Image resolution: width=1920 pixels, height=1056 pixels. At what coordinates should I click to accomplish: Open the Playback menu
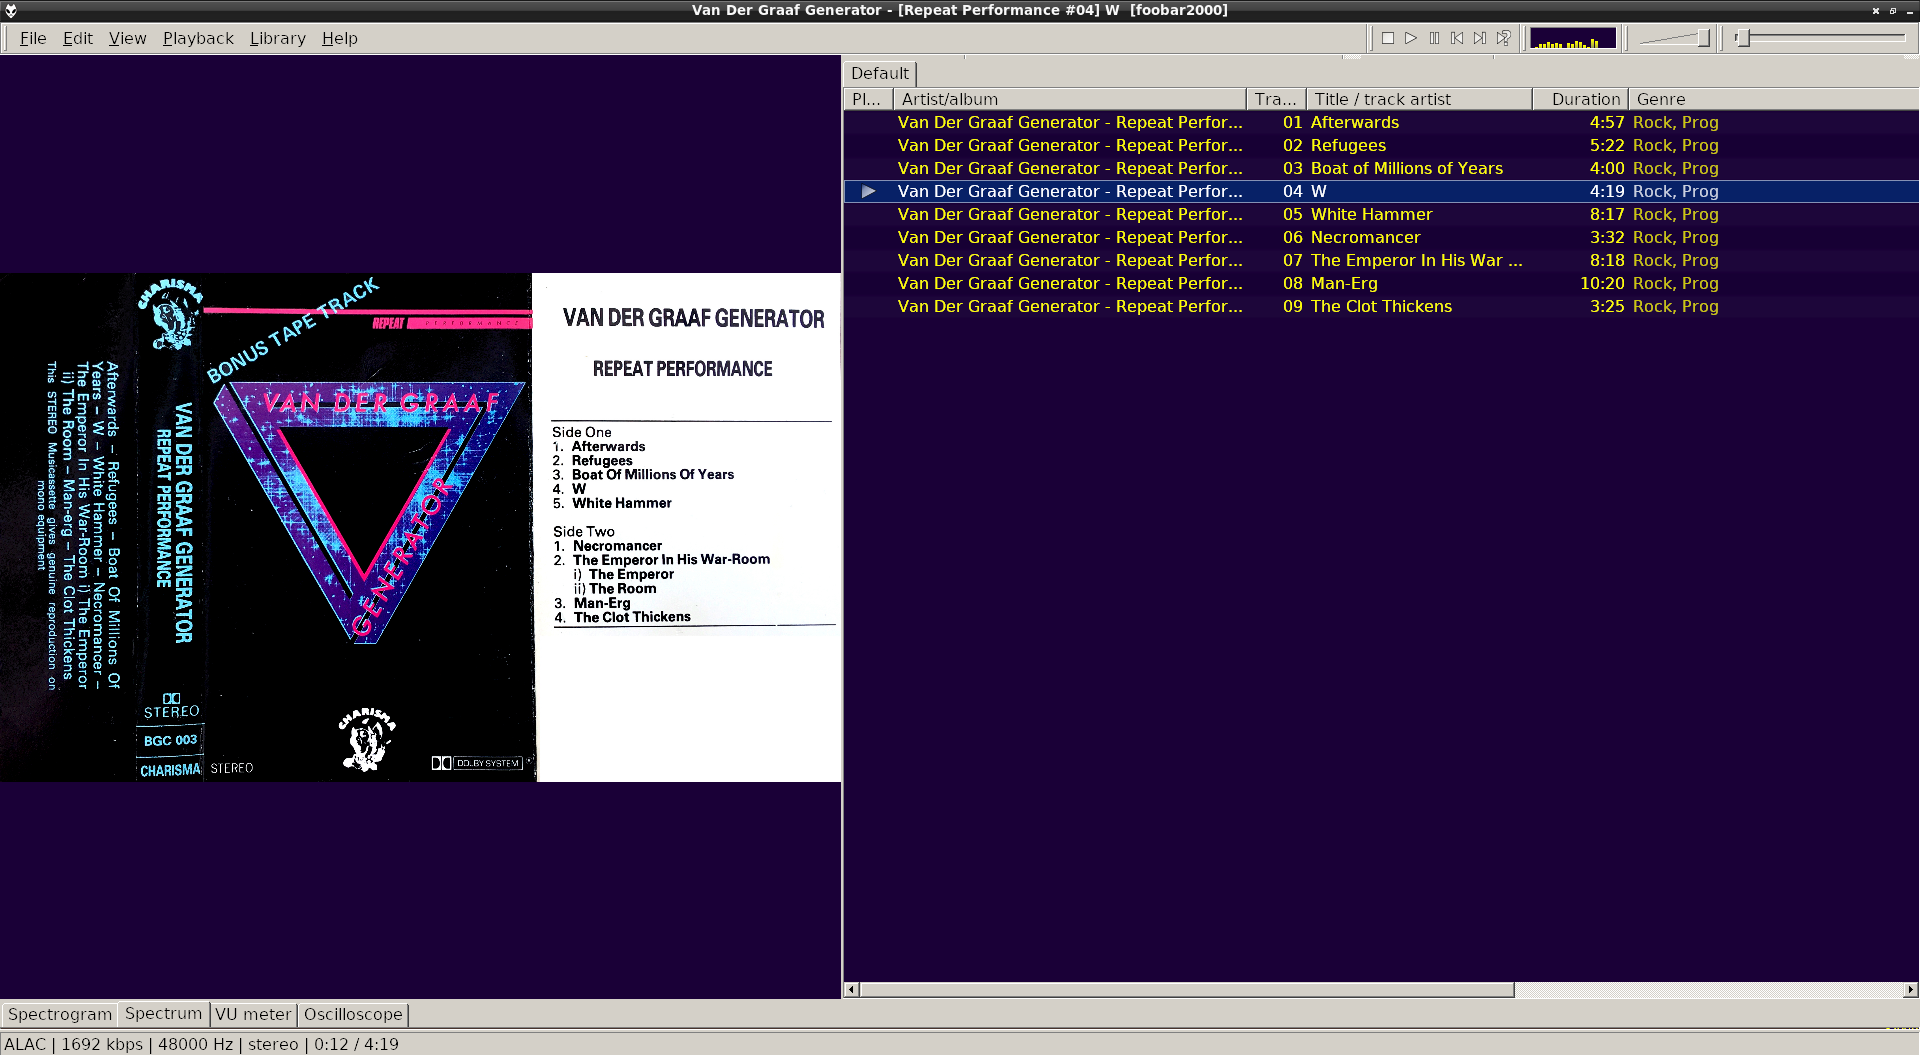198,38
